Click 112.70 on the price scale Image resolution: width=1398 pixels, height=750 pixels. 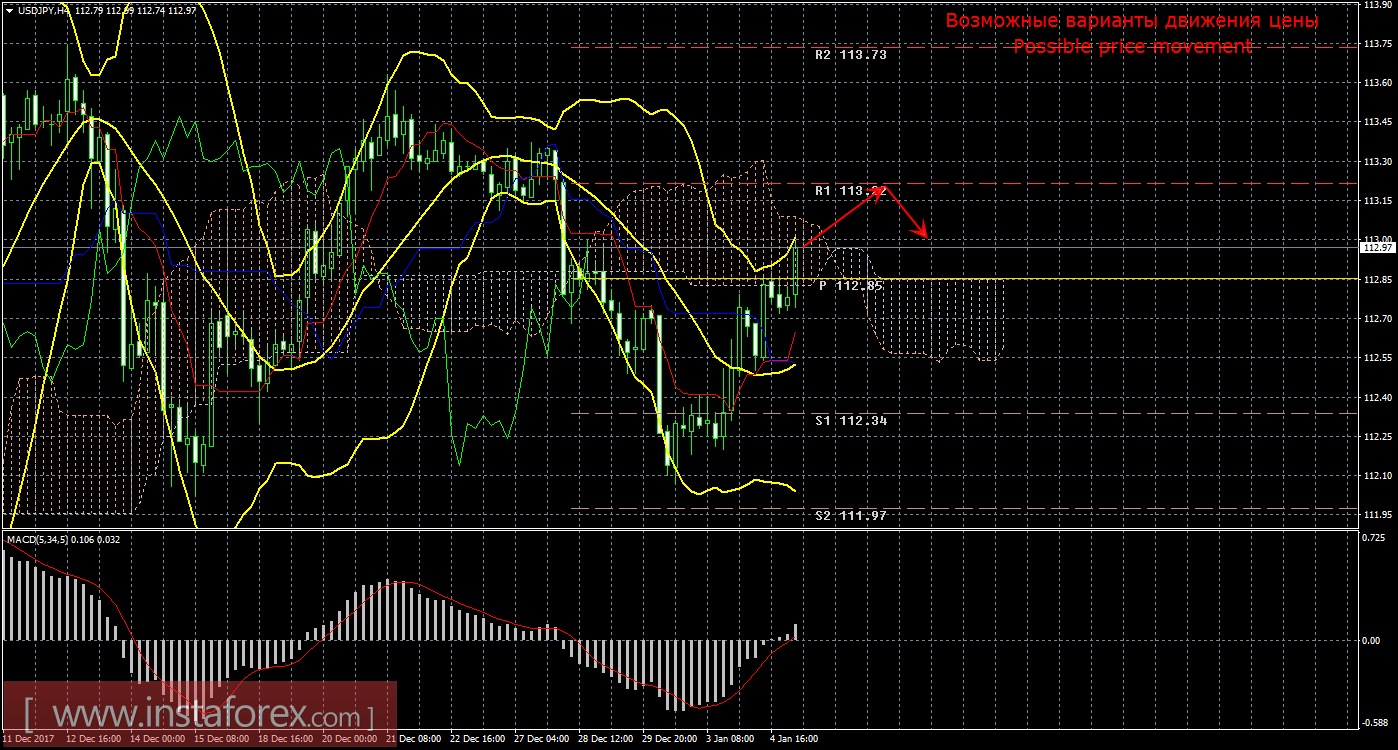(x=1378, y=318)
